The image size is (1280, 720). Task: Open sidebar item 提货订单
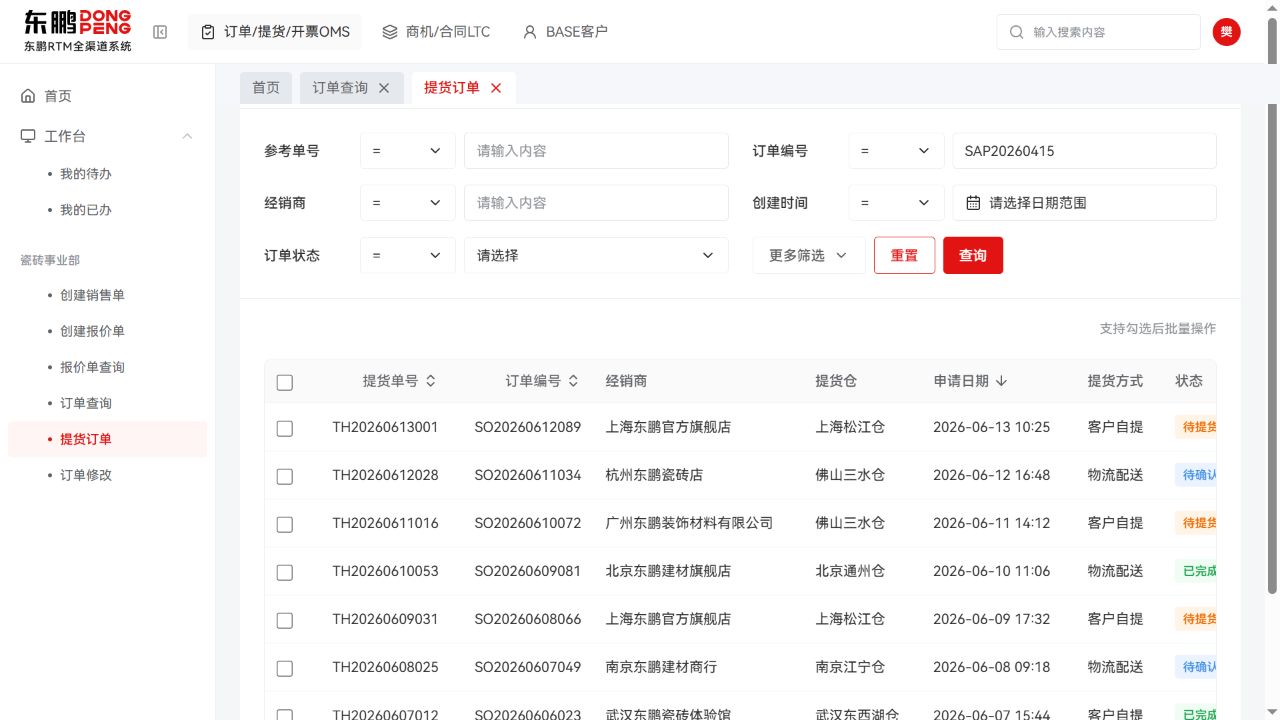[x=108, y=439]
